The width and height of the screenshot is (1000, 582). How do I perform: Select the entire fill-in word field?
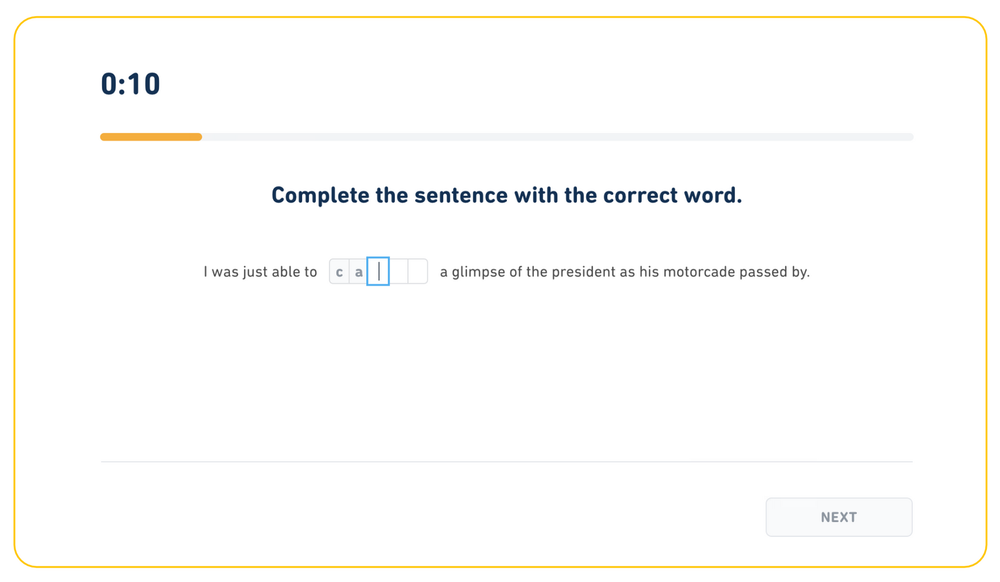point(378,271)
